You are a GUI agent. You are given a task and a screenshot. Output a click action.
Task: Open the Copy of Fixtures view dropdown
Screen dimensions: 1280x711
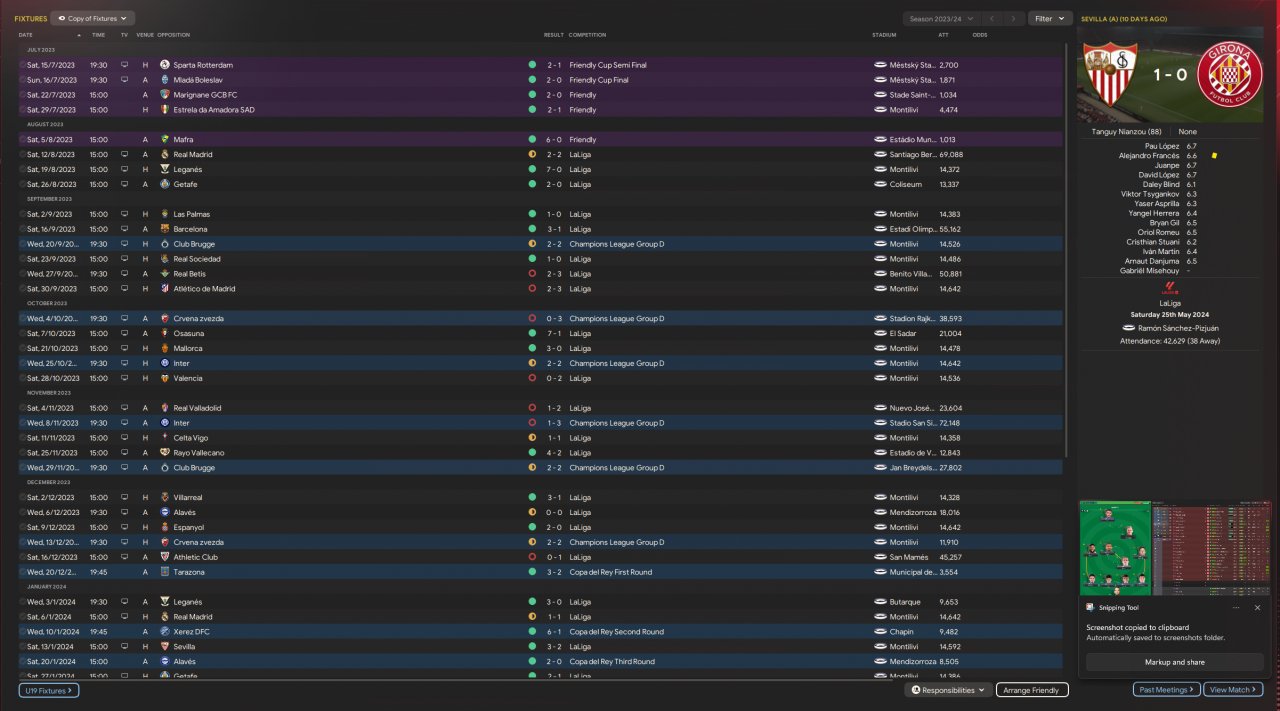(92, 19)
